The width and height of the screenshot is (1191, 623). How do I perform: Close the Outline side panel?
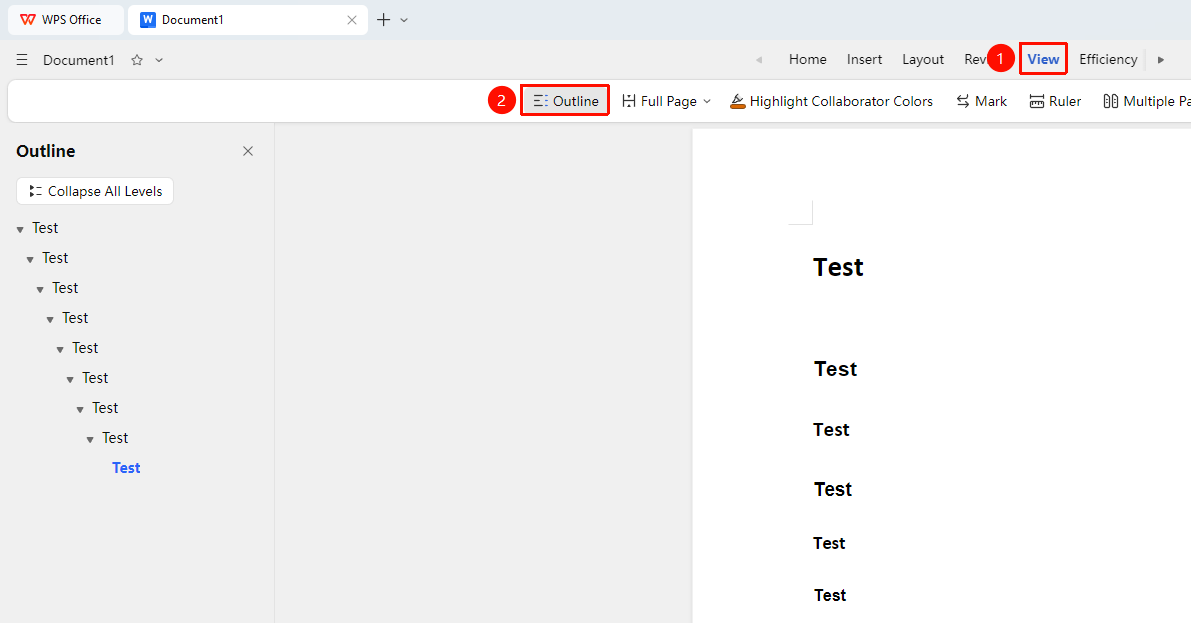(x=248, y=151)
